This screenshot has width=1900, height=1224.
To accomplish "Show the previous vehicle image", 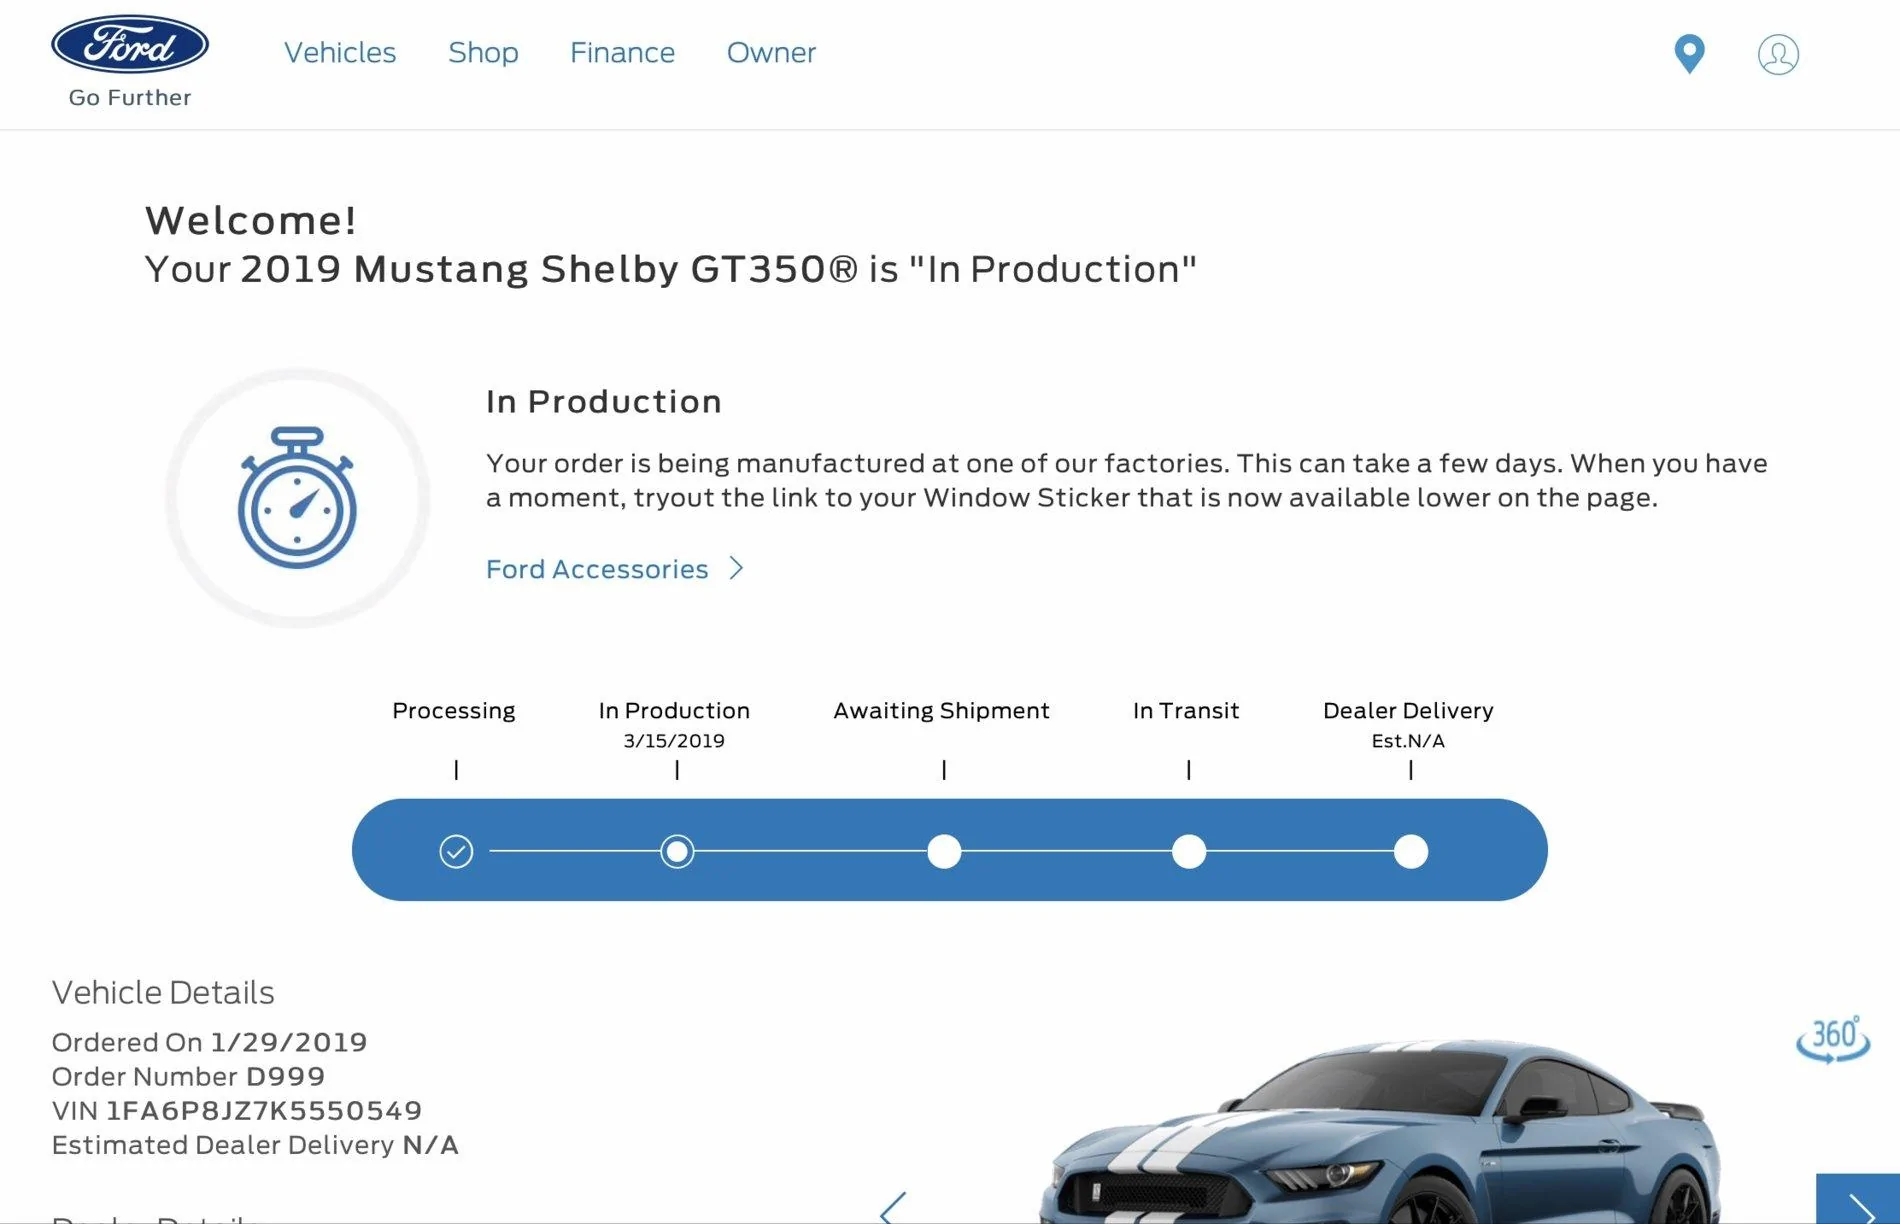I will (893, 1207).
